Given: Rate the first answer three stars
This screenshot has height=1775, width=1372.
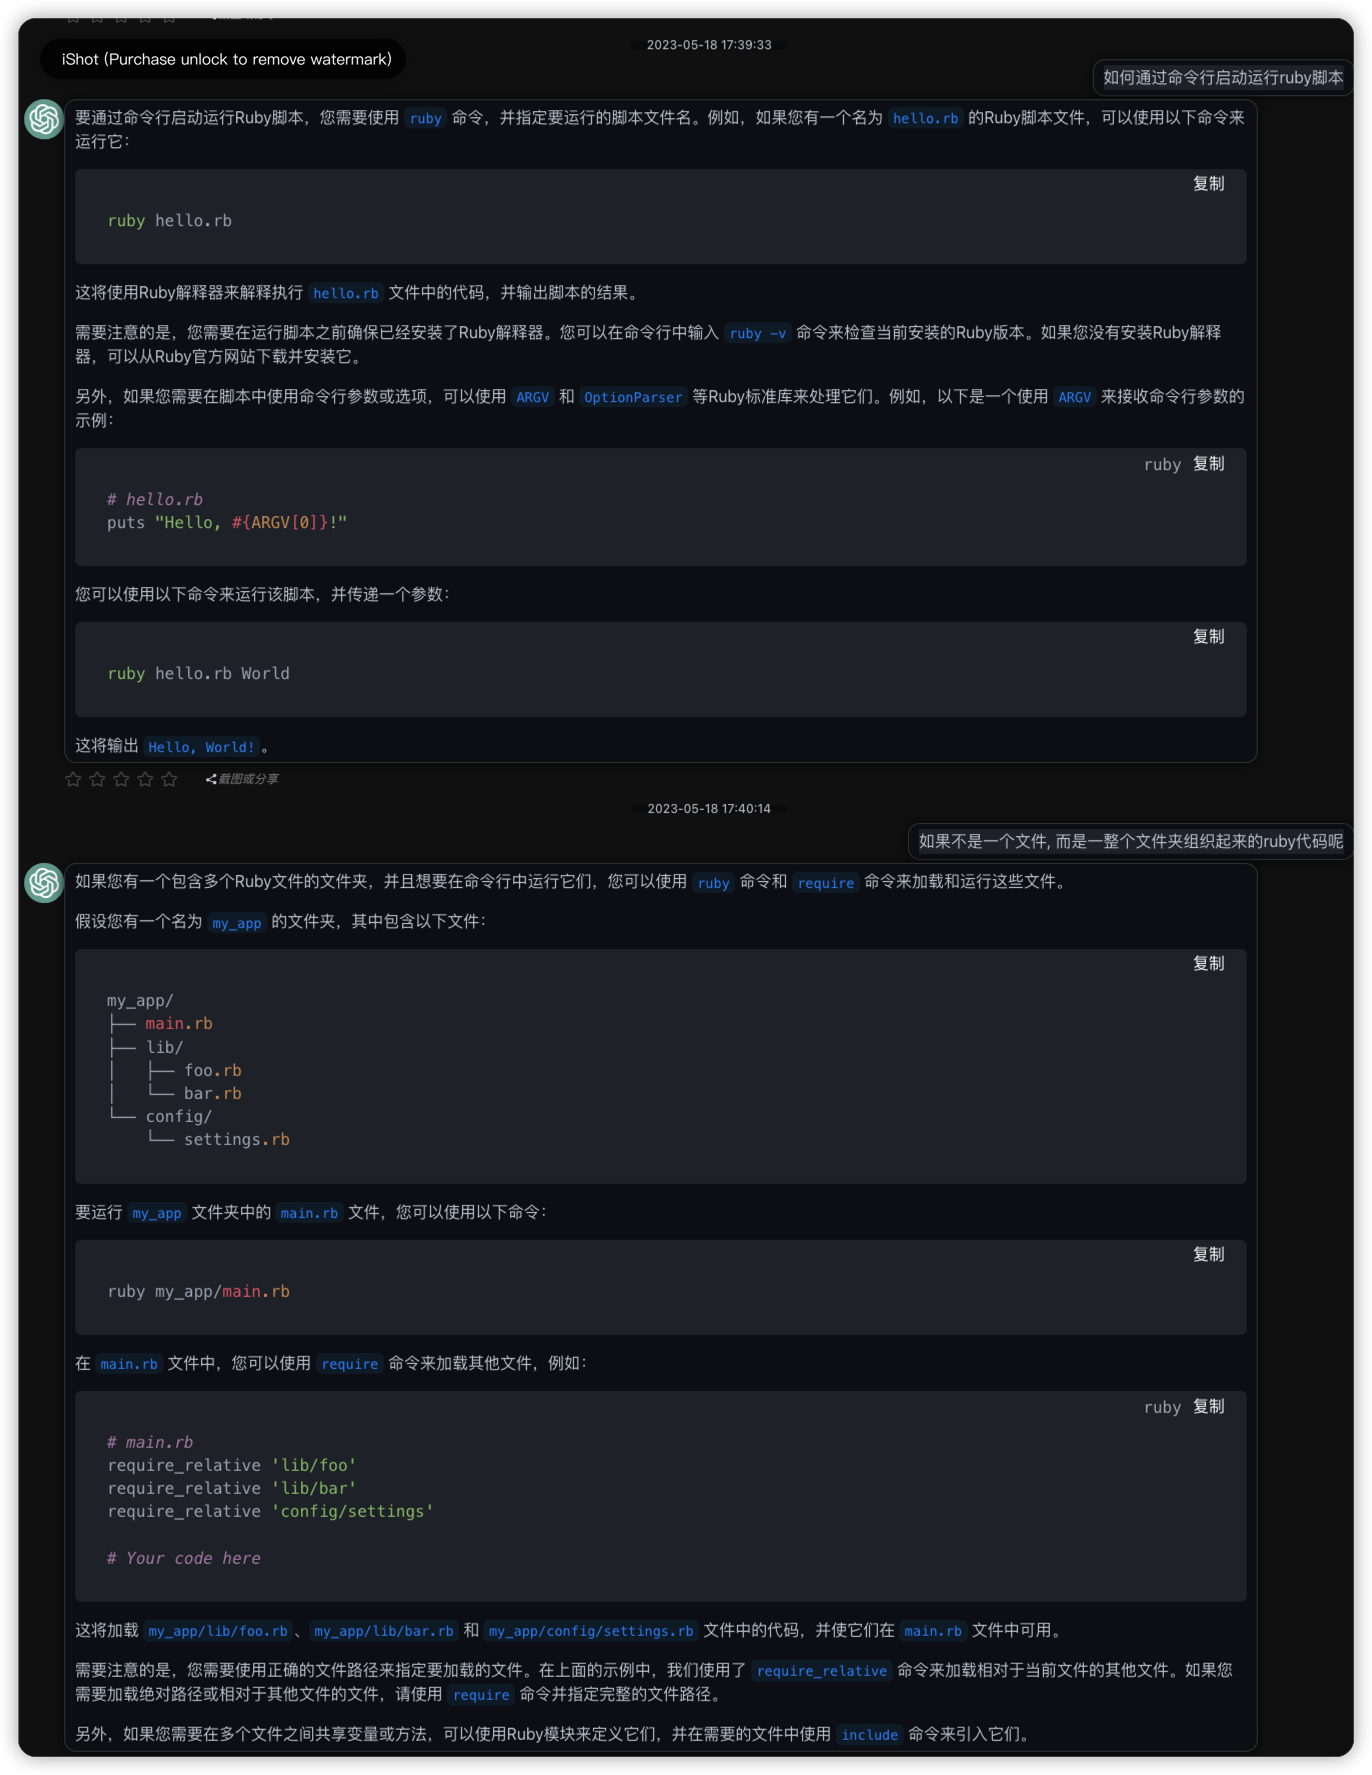Looking at the screenshot, I should pos(121,779).
